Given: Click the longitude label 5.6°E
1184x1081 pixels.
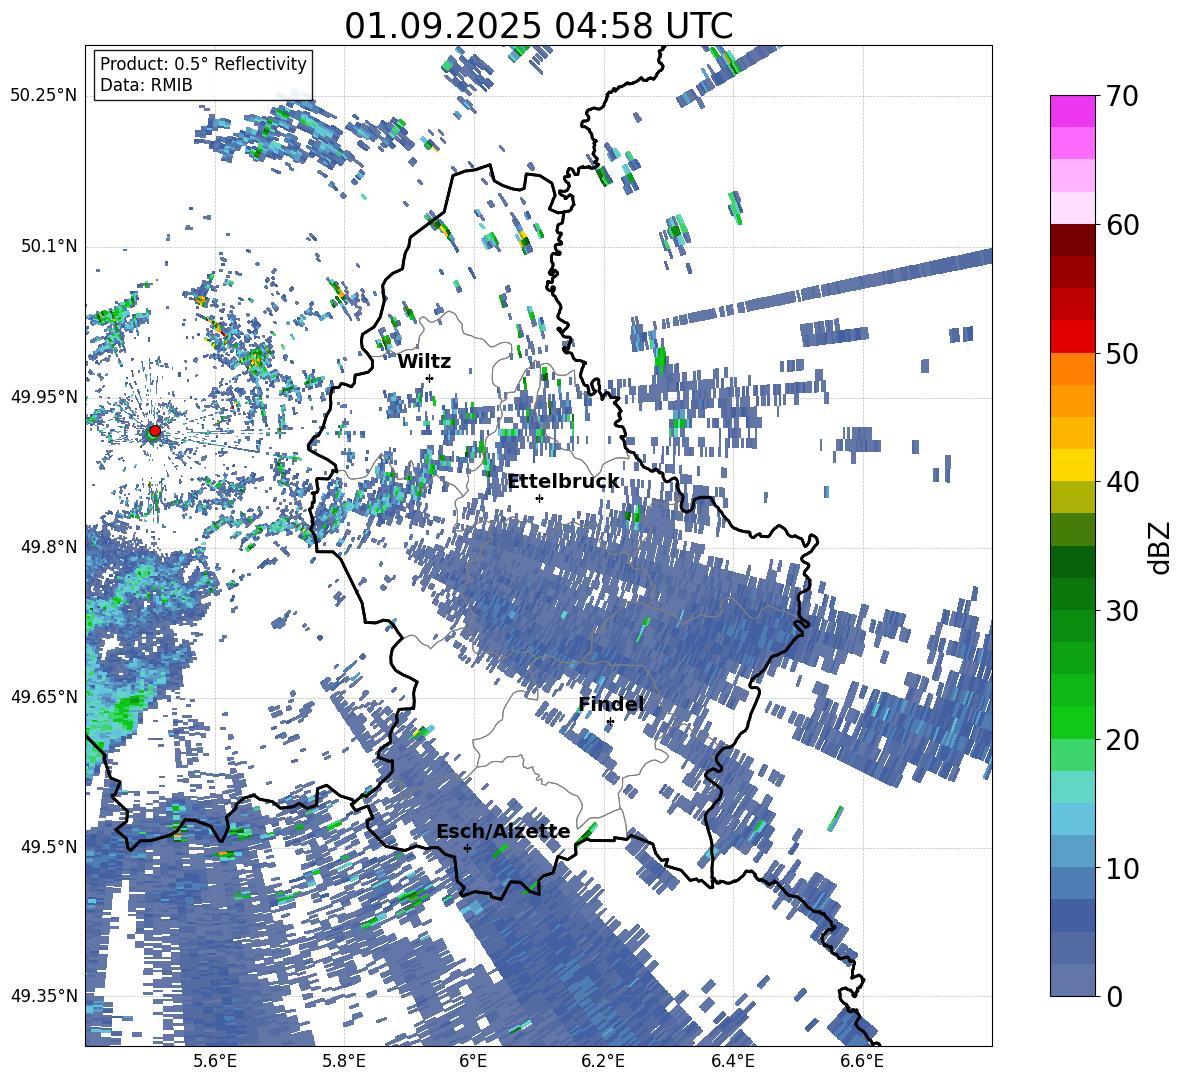Looking at the screenshot, I should (x=214, y=1061).
